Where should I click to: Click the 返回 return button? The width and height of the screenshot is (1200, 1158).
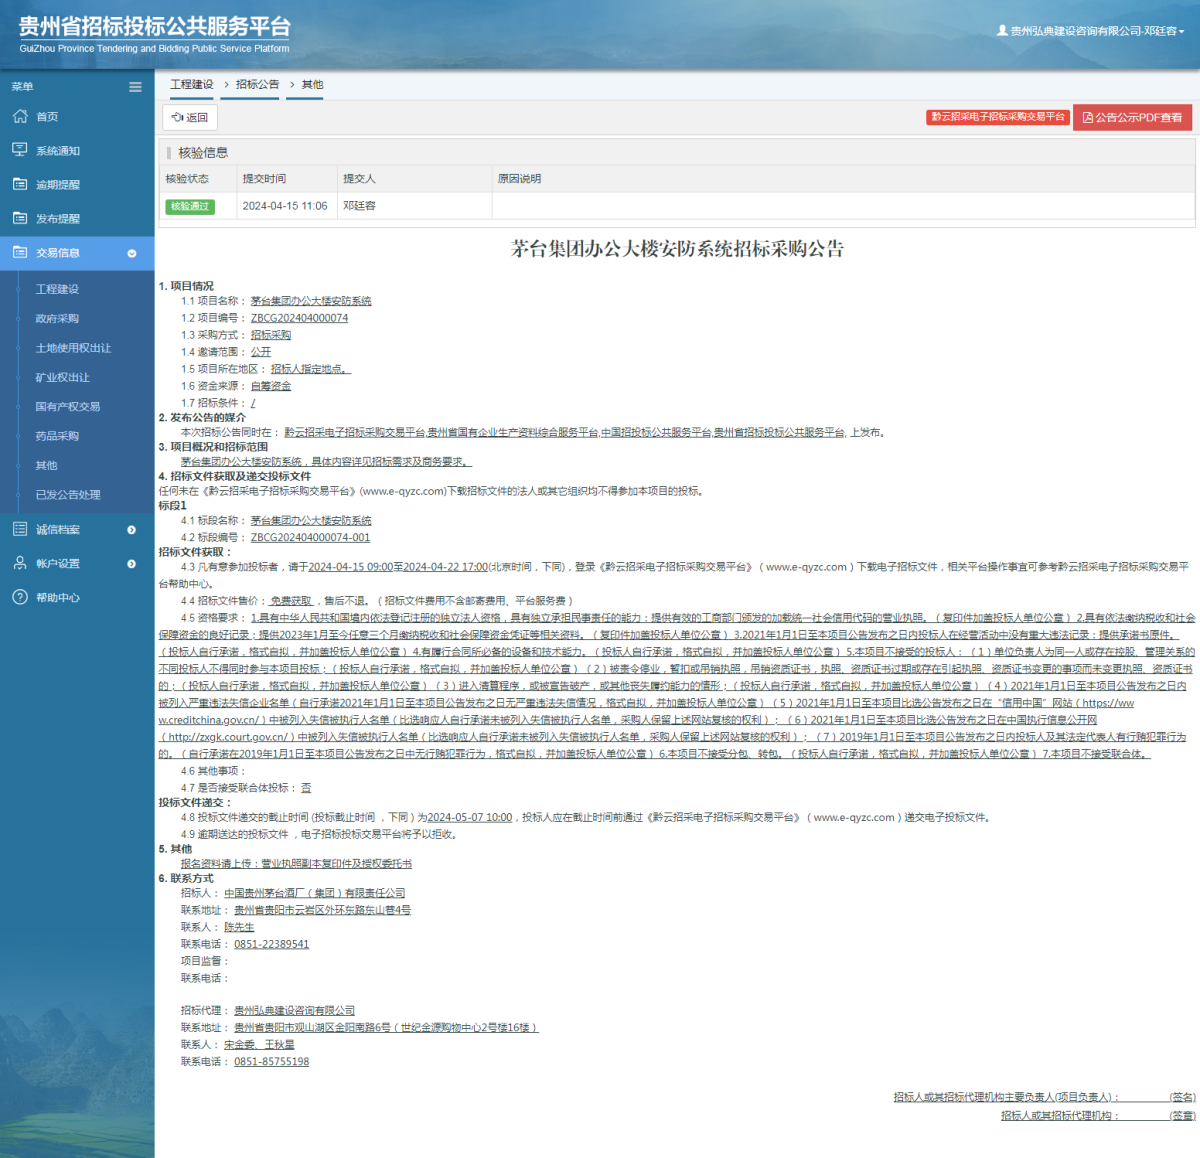(189, 117)
